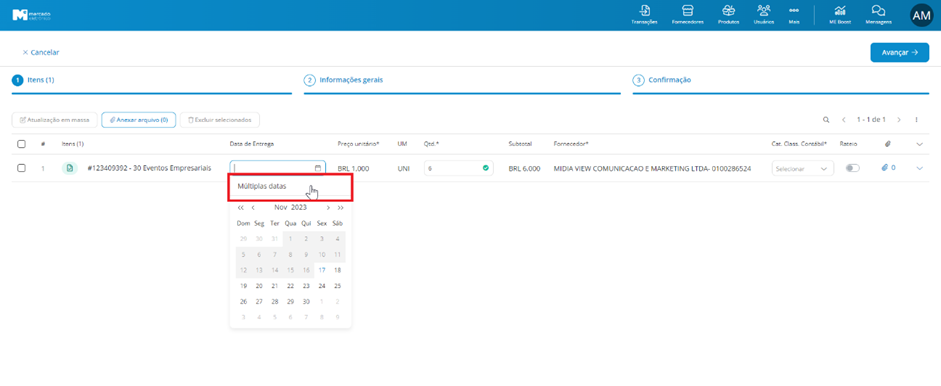Click the green document item icon

point(70,168)
